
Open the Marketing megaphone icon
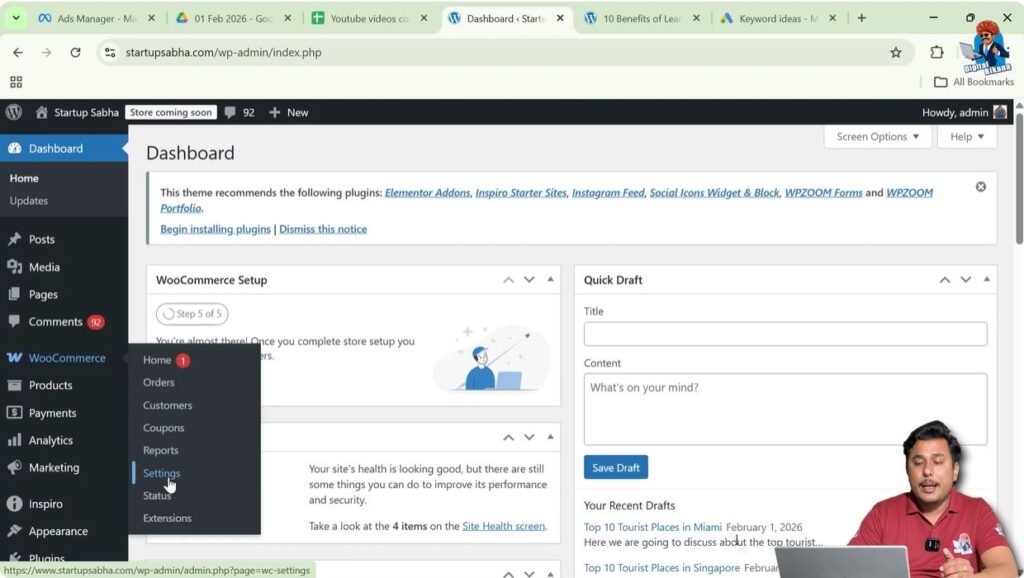click(x=15, y=467)
